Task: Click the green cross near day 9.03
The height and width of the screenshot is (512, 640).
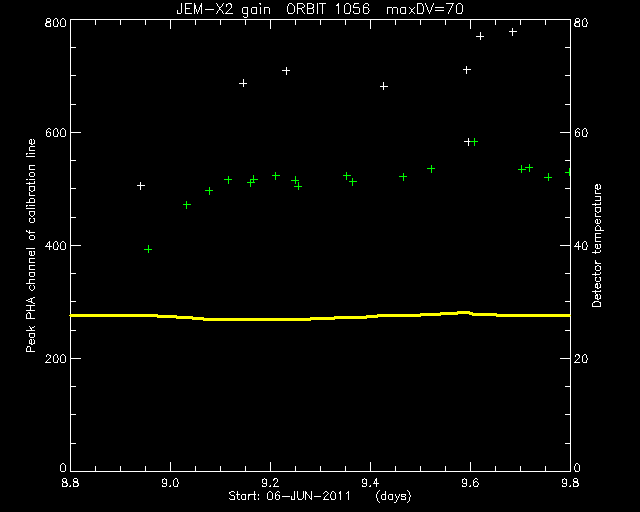Action: coord(187,205)
